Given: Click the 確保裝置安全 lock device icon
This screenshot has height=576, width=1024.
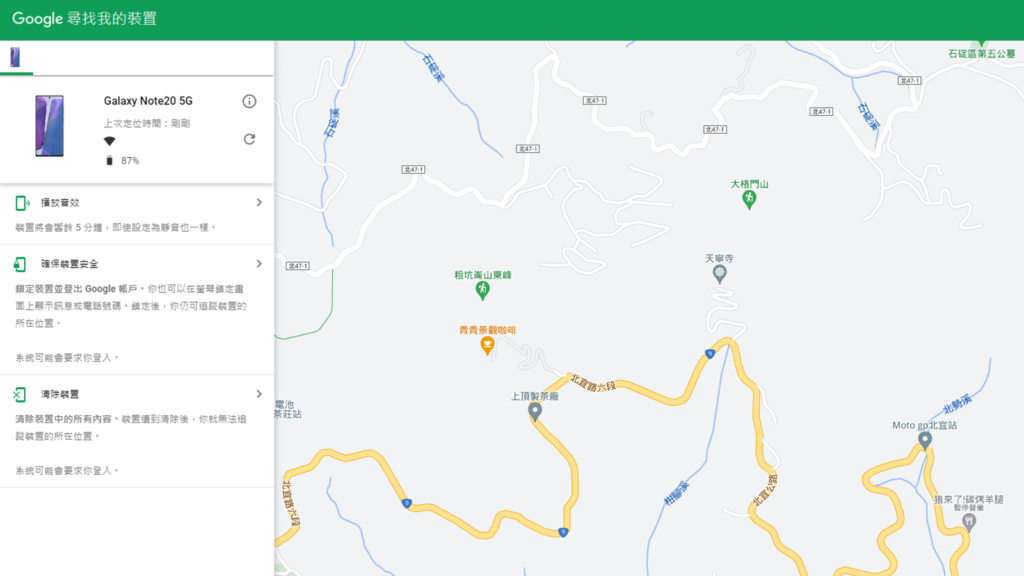Looking at the screenshot, I should click(20, 264).
